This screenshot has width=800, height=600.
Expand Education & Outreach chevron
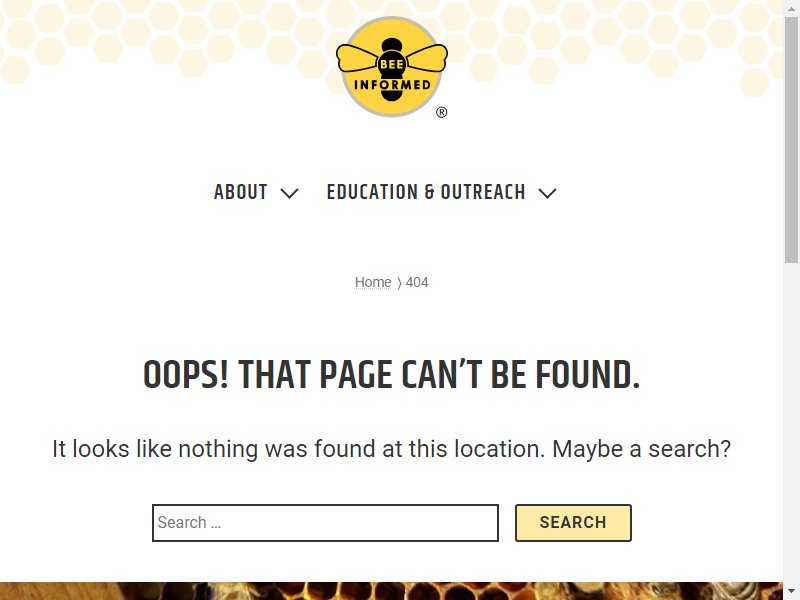(547, 193)
